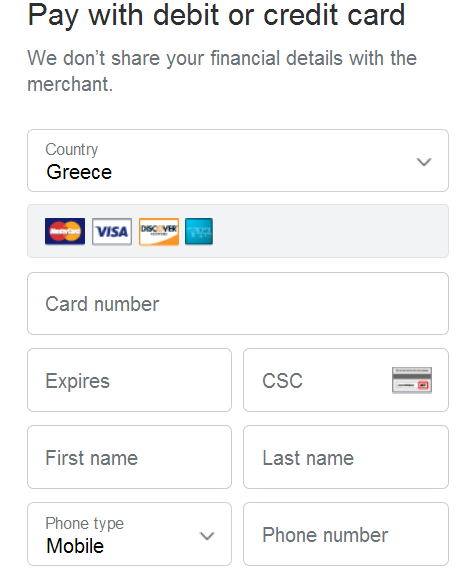Click into the CSC text field
474x573 pixels.
[x=346, y=380]
